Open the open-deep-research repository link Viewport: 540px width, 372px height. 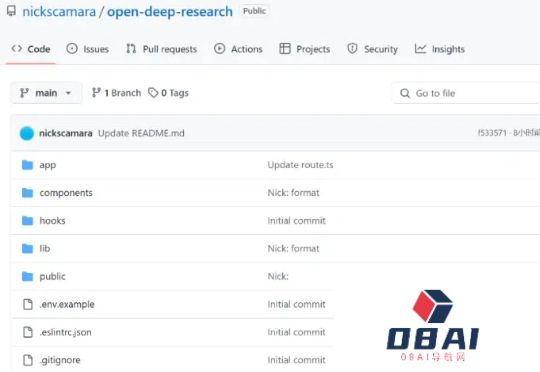[x=170, y=12]
